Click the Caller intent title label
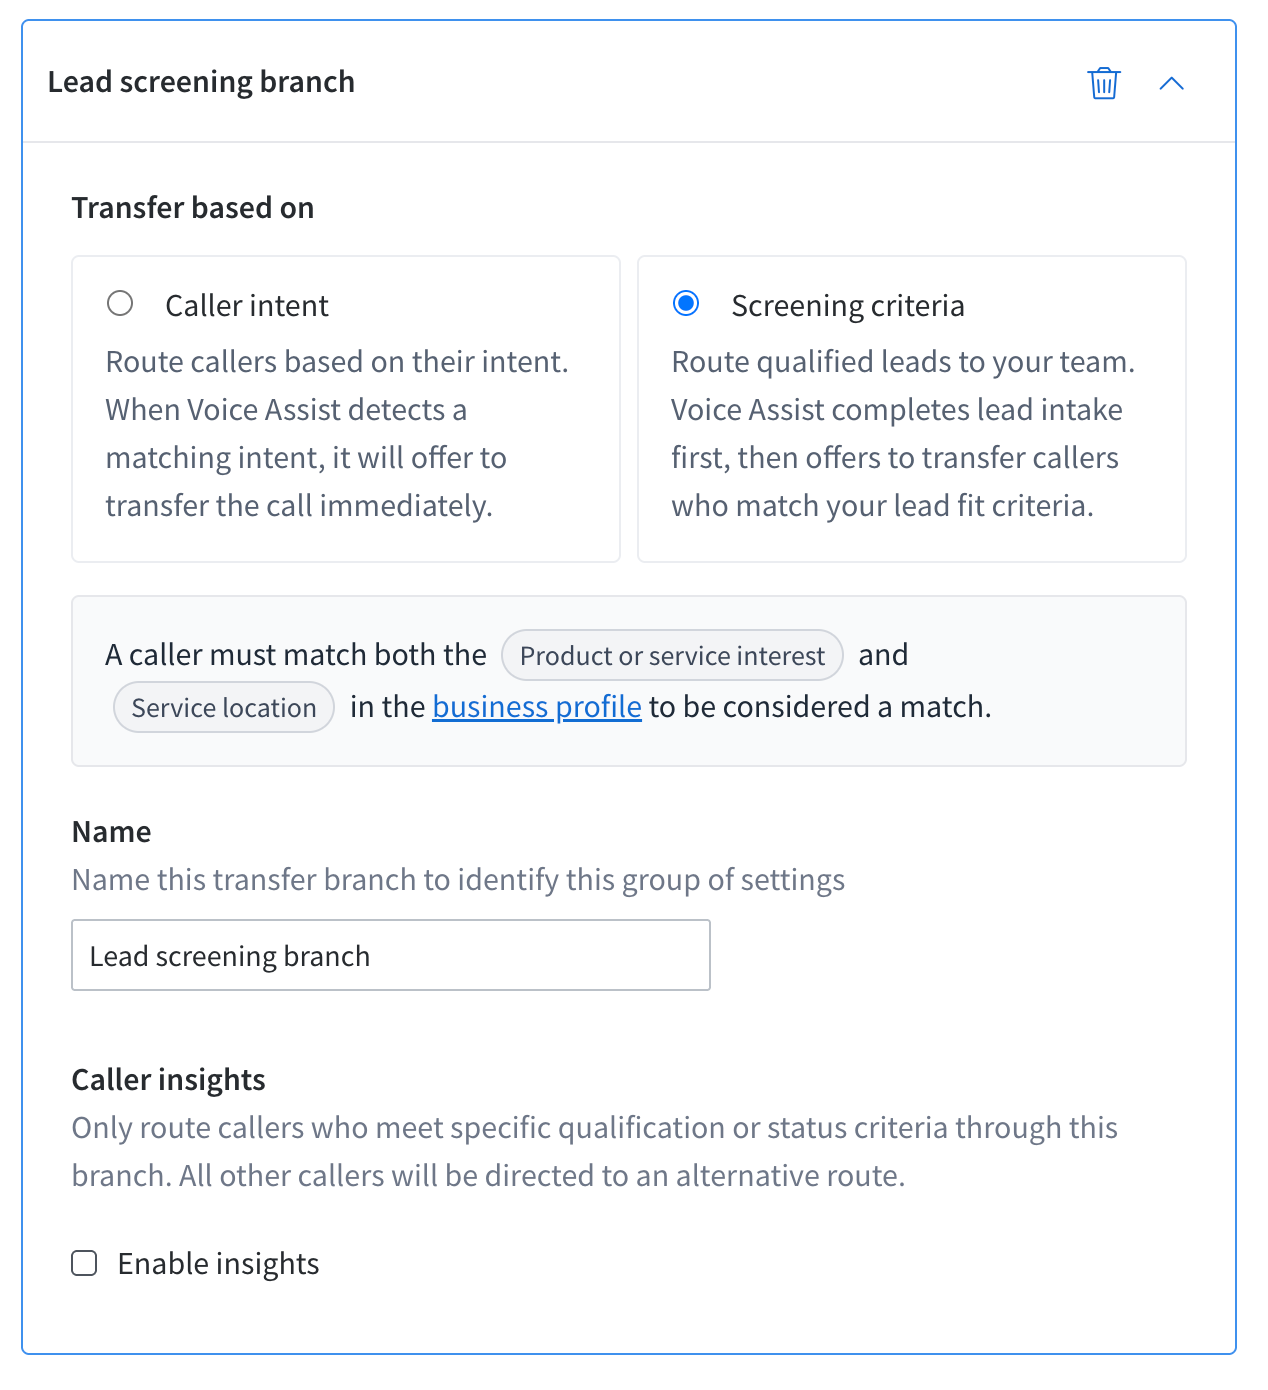Image resolution: width=1268 pixels, height=1390 pixels. 247,305
